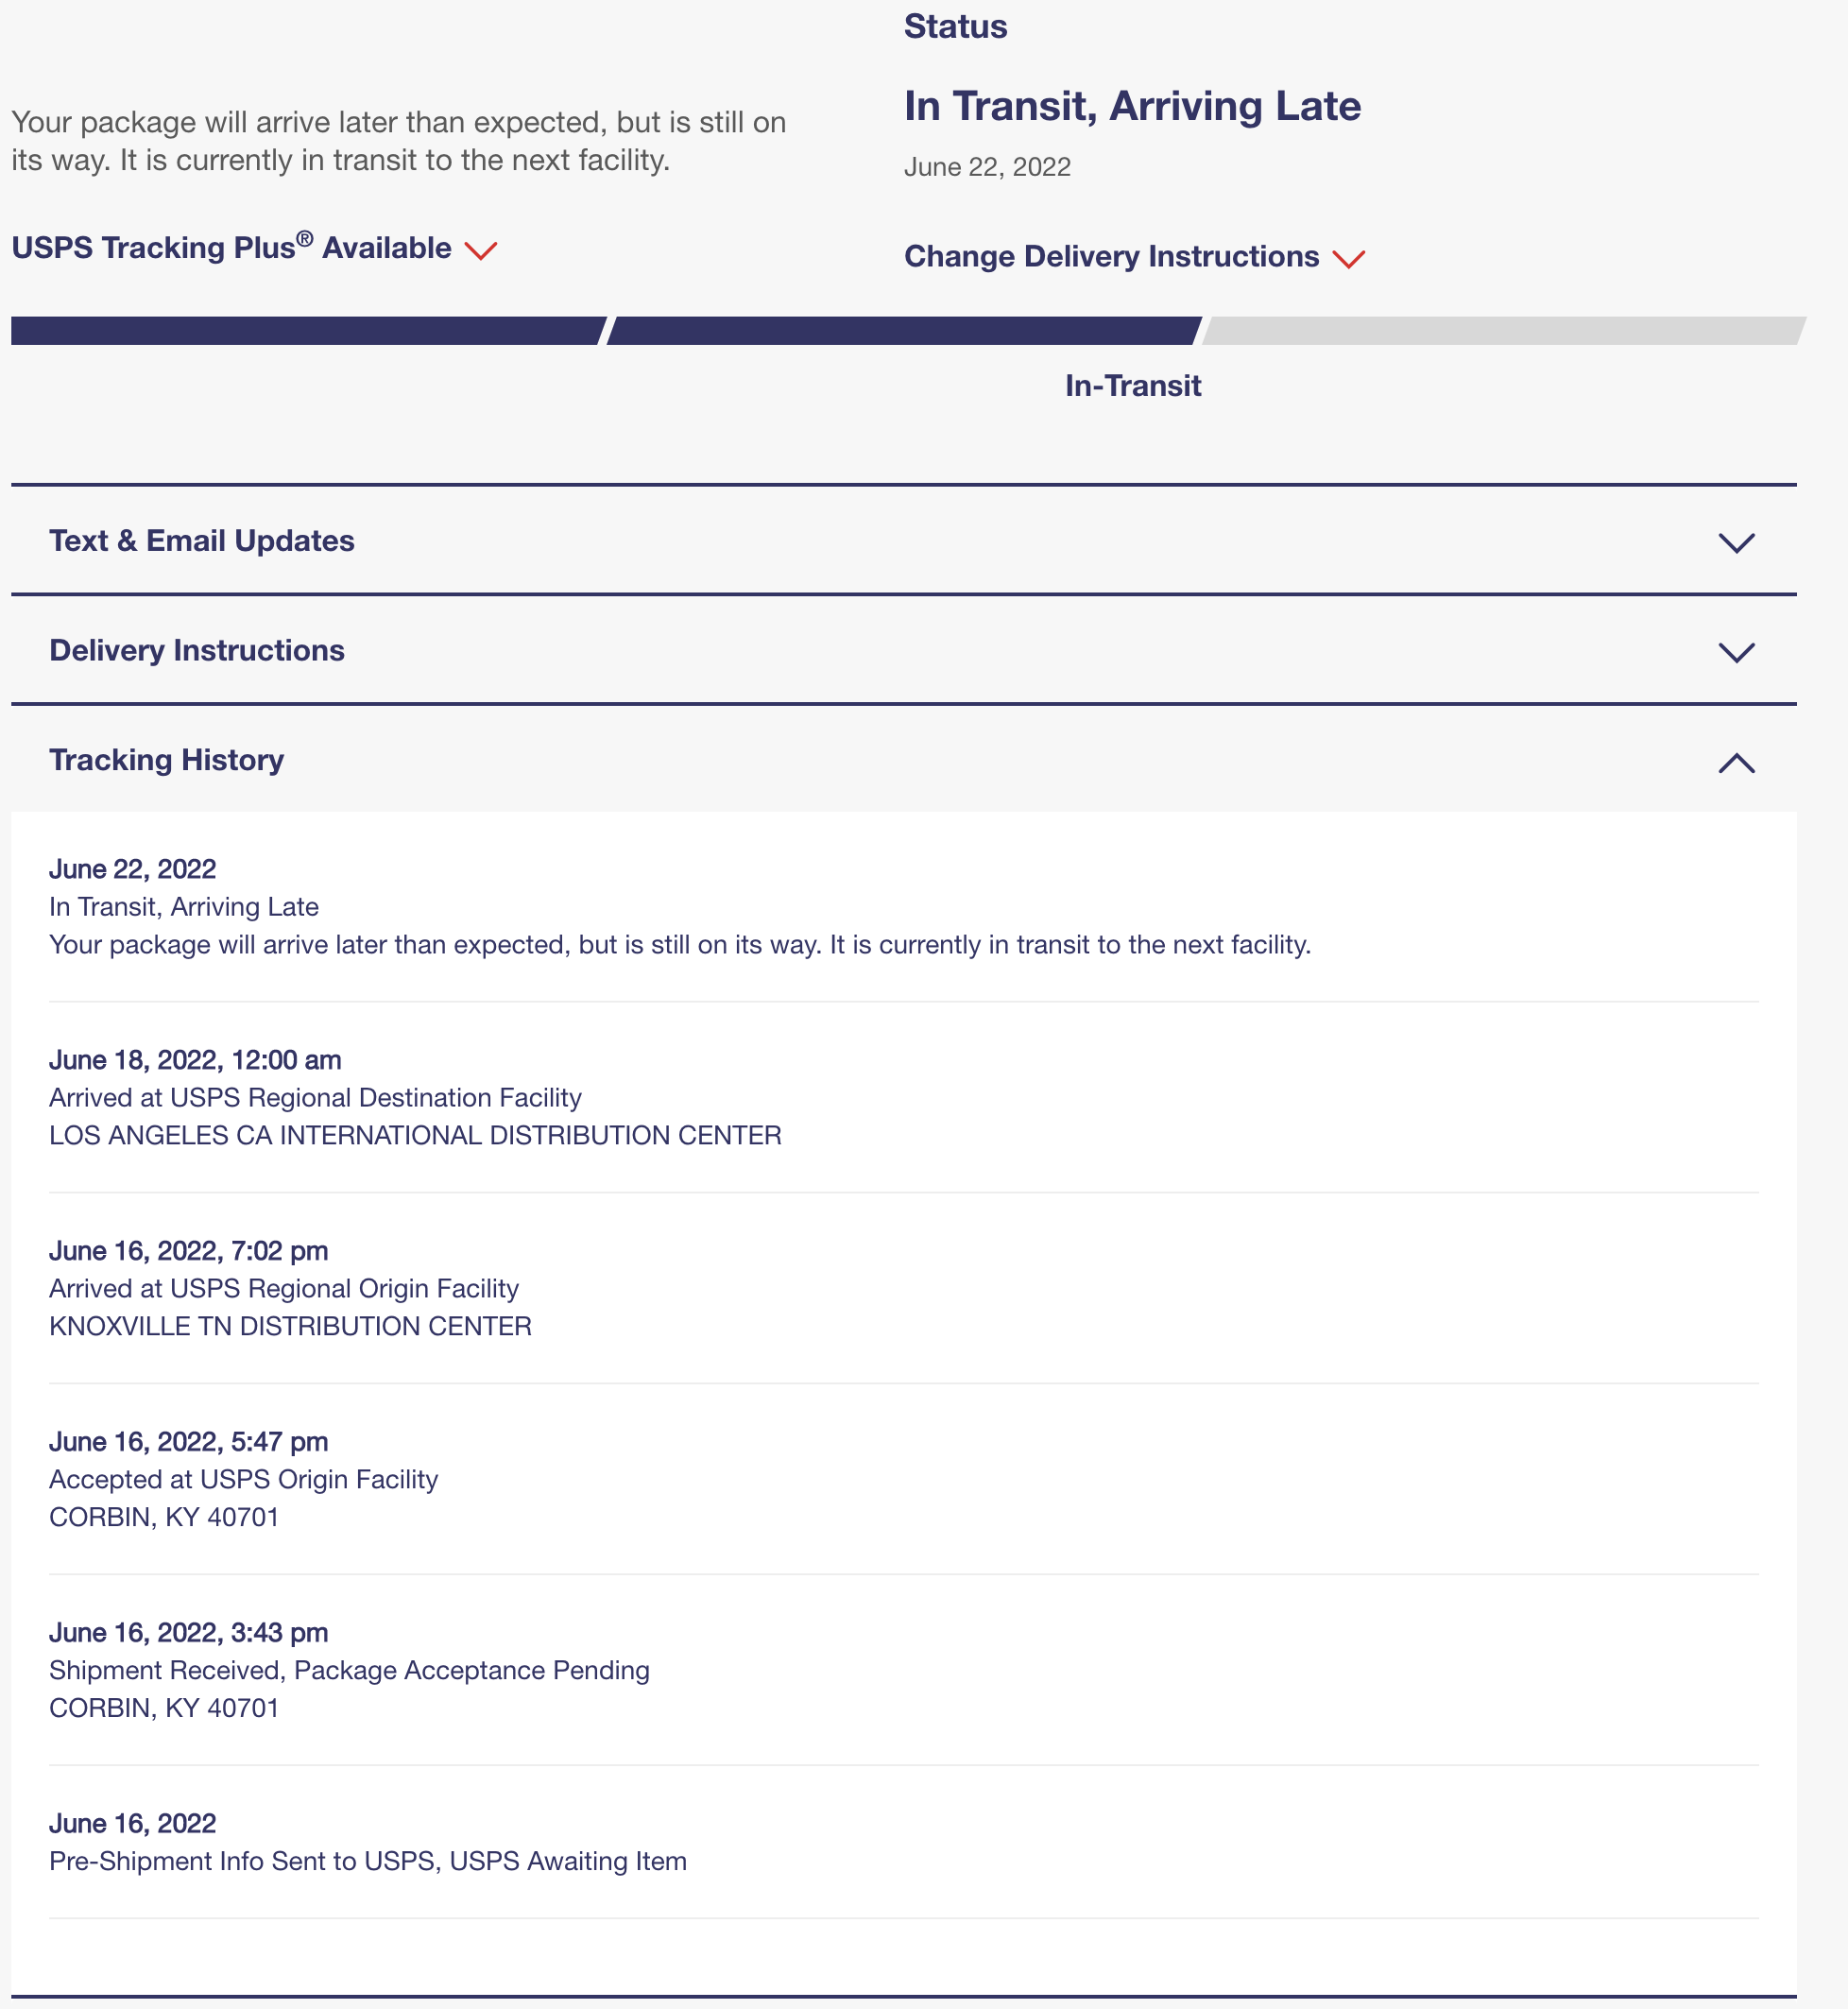Open Change Delivery Instructions link
Screen dimensions: 1848x2009
1111,256
